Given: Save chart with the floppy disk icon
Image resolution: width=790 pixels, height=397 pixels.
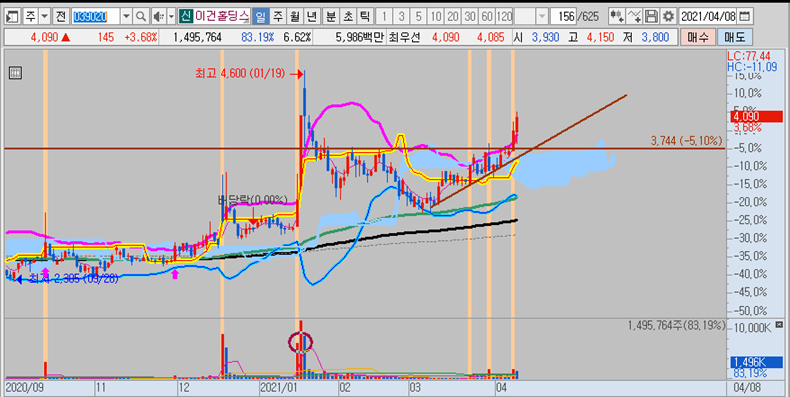Looking at the screenshot, I should click(x=652, y=17).
